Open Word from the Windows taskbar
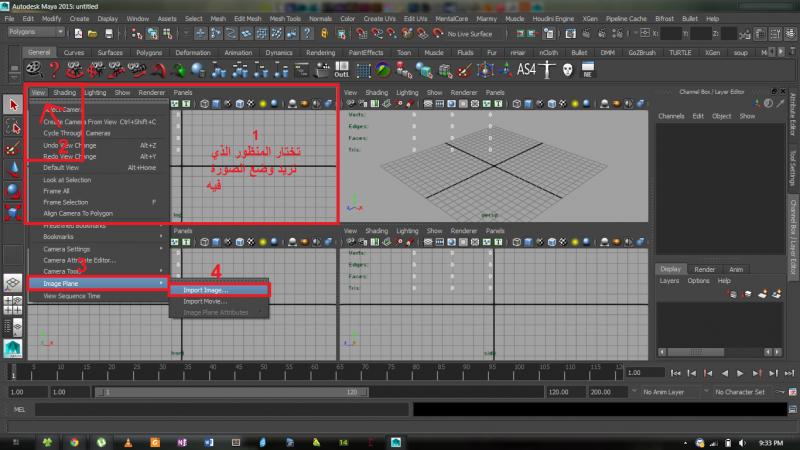The height and width of the screenshot is (450, 800). tap(209, 442)
